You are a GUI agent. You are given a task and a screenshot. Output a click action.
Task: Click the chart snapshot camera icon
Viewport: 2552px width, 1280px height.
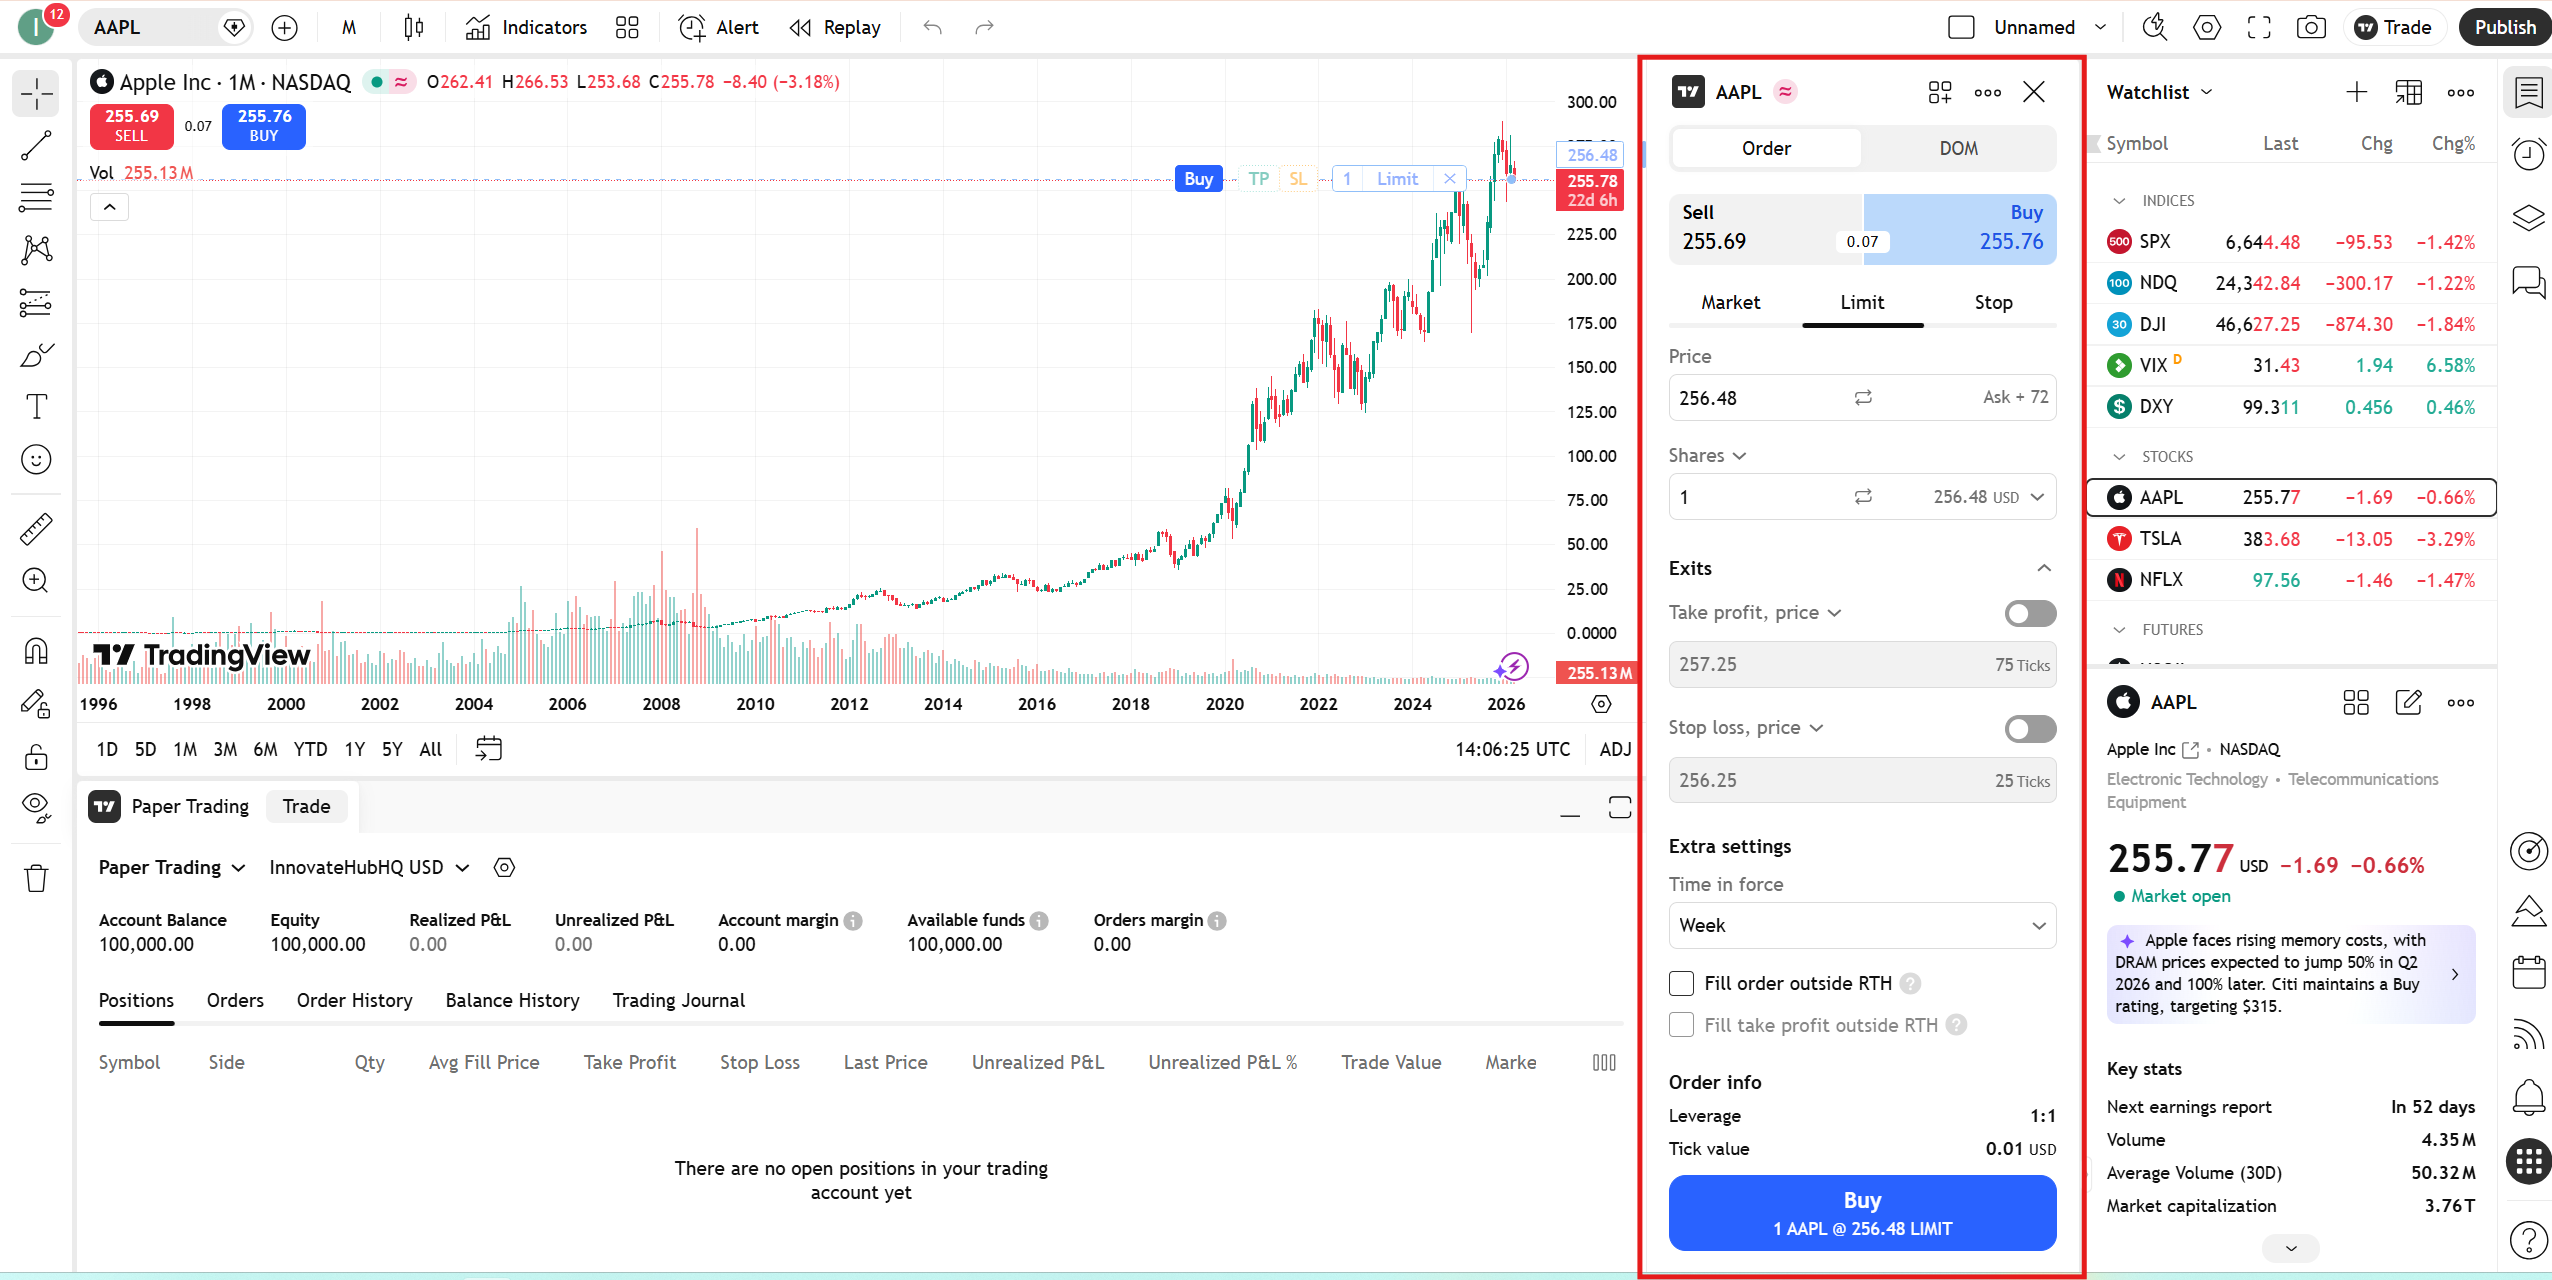coord(2311,27)
